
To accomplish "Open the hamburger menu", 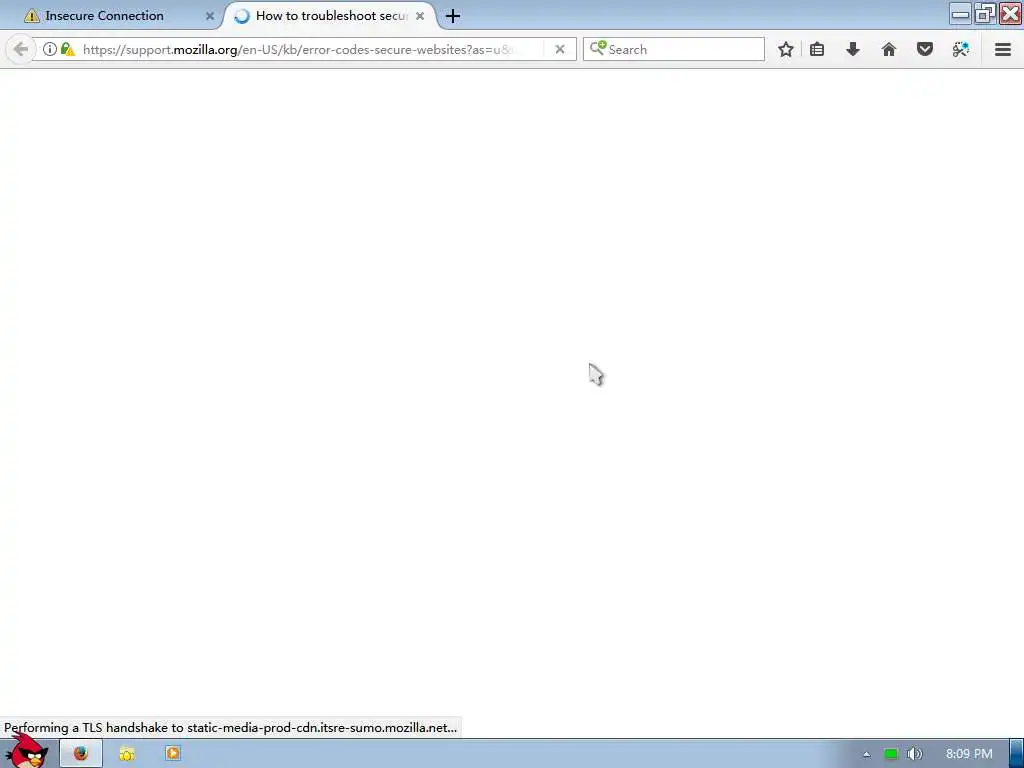I will (x=1003, y=49).
